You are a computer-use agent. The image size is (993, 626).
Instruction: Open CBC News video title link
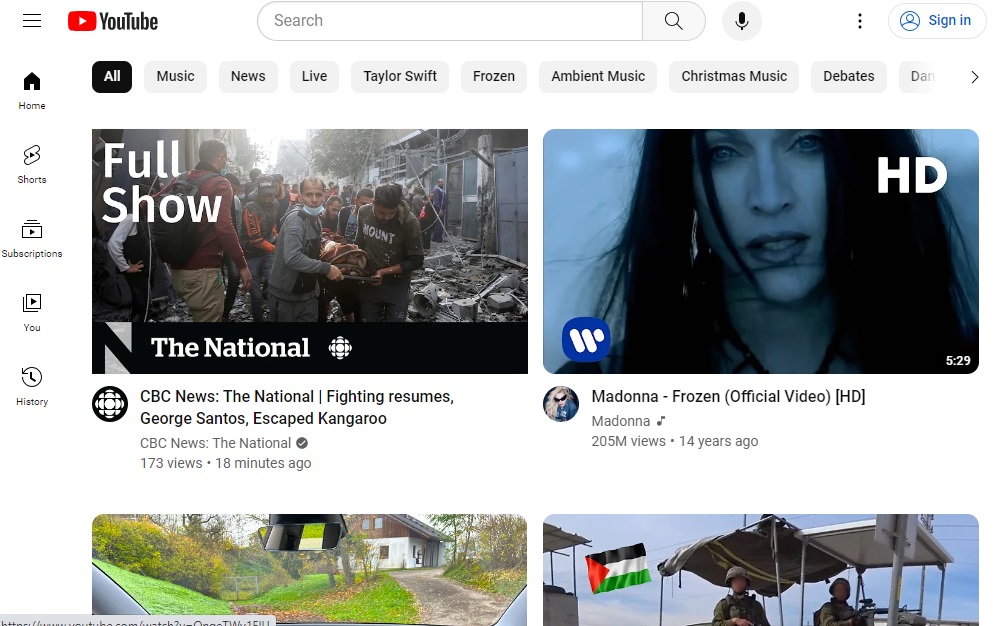pos(297,407)
